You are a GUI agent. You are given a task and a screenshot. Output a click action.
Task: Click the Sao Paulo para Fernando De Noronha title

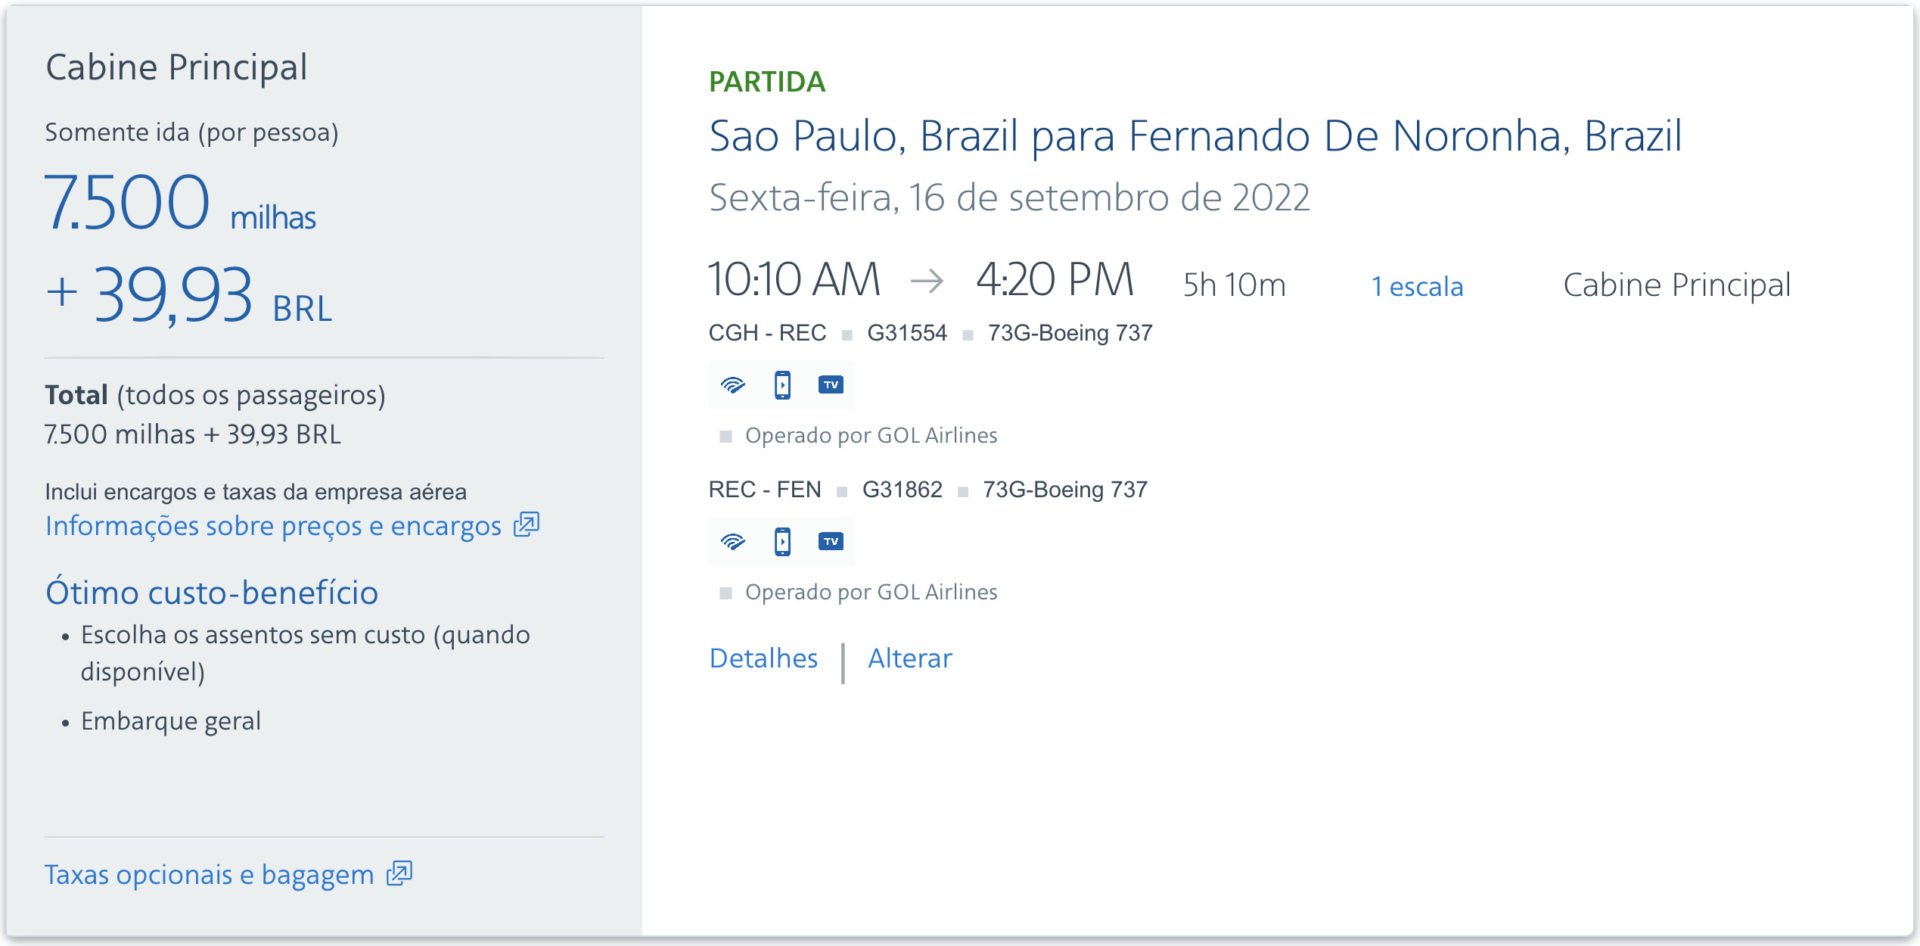1195,136
